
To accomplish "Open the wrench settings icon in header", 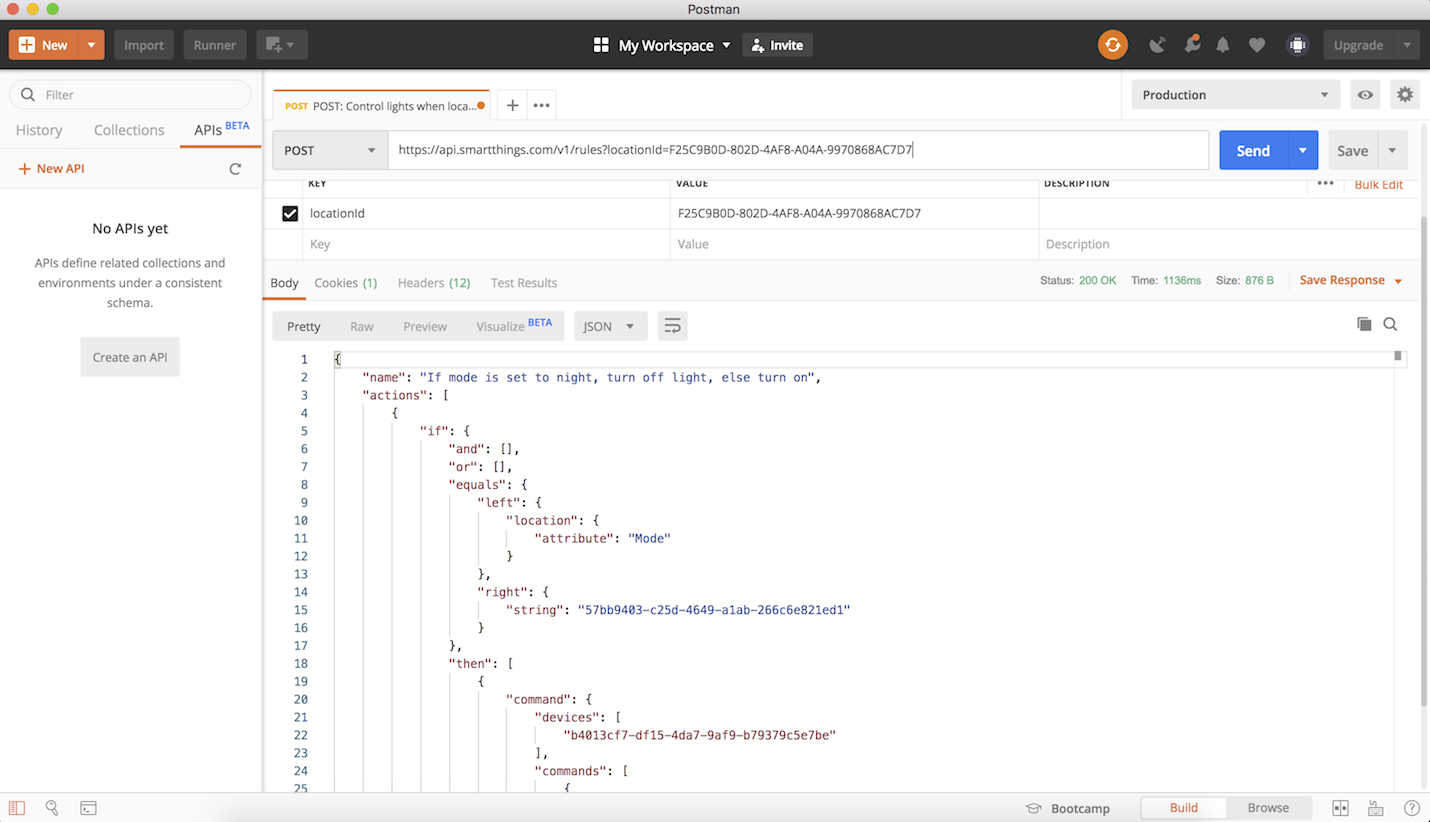I will (x=1191, y=45).
